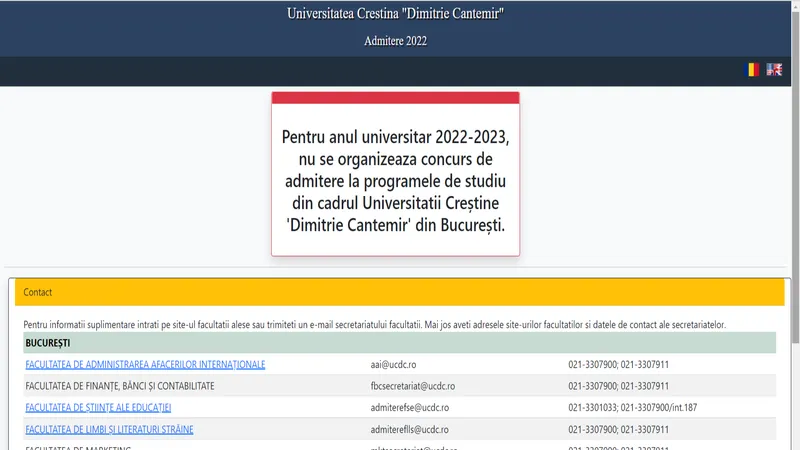Click the phone number in the fbcsecretariat@ucdc.ro row
The image size is (800, 450).
tap(618, 386)
